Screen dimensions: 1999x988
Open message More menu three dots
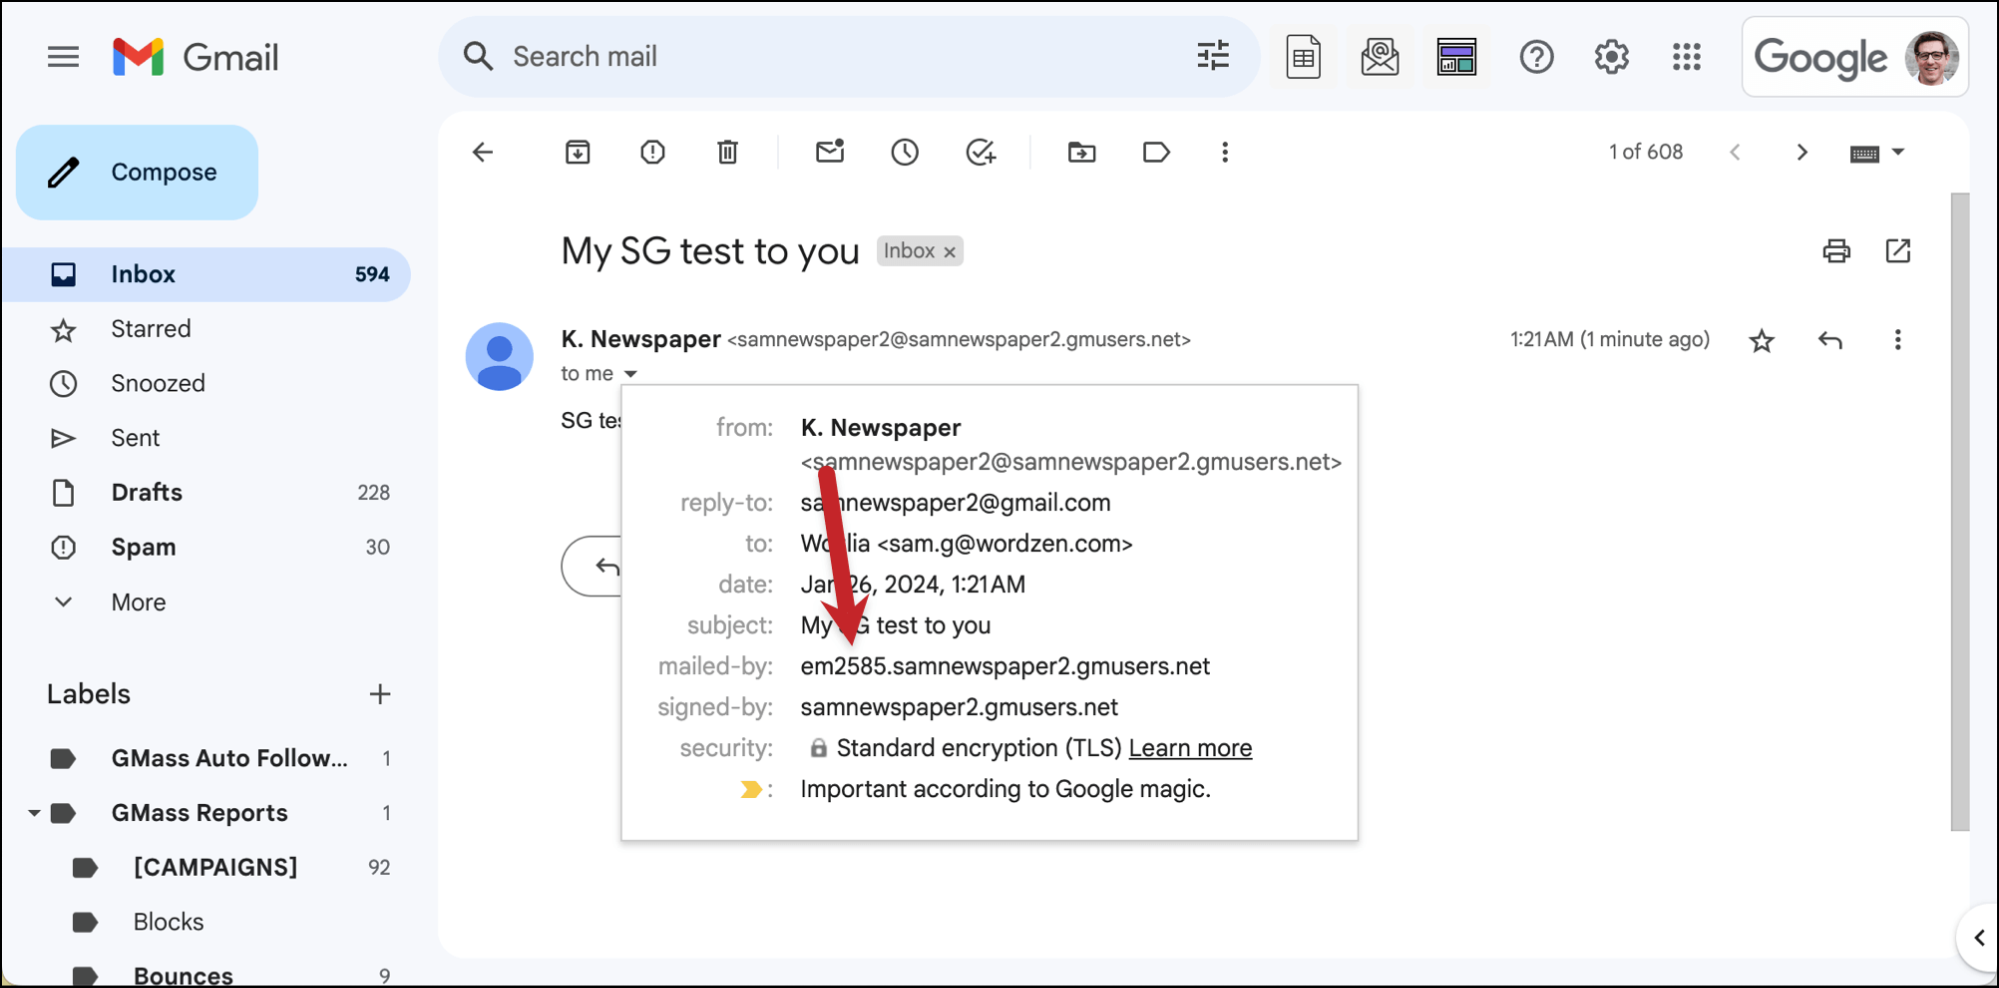[1897, 340]
